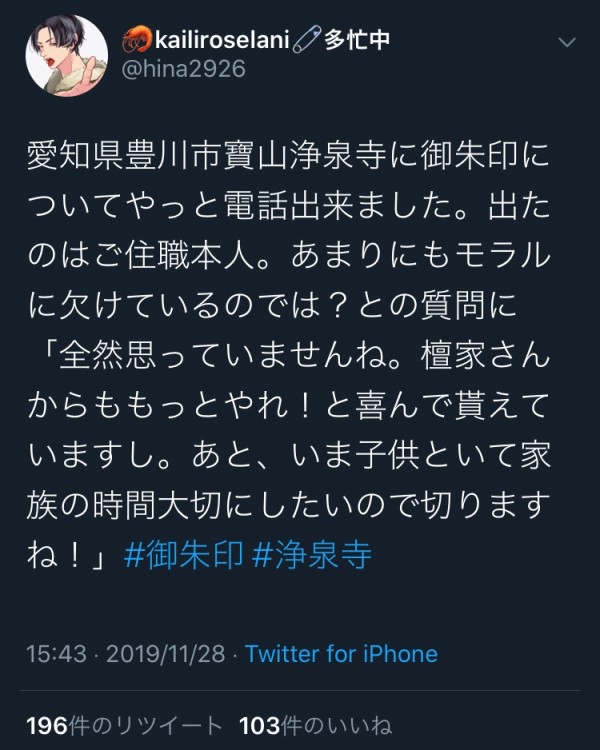This screenshot has width=600, height=750.
Task: Open the #浄泉寺 hashtag
Action: click(312, 556)
